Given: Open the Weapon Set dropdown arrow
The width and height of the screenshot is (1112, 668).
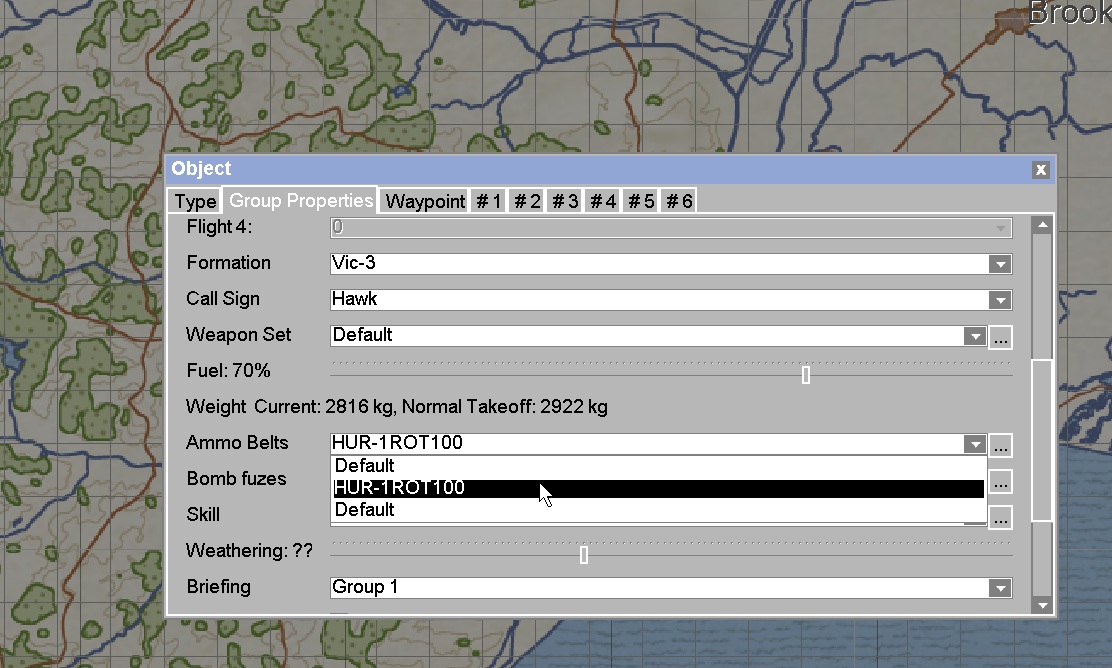Looking at the screenshot, I should coord(974,337).
